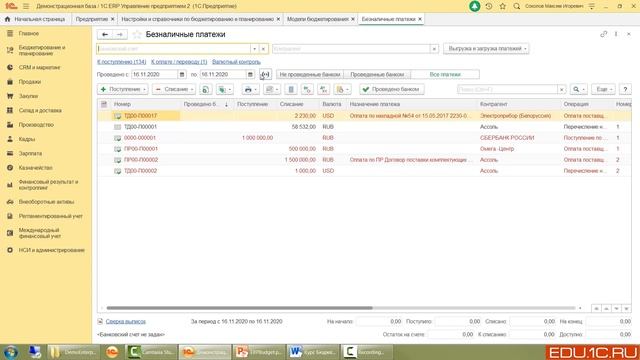Click the notifications bell icon
Image resolution: width=640 pixels, height=360 pixels.
coord(474,6)
